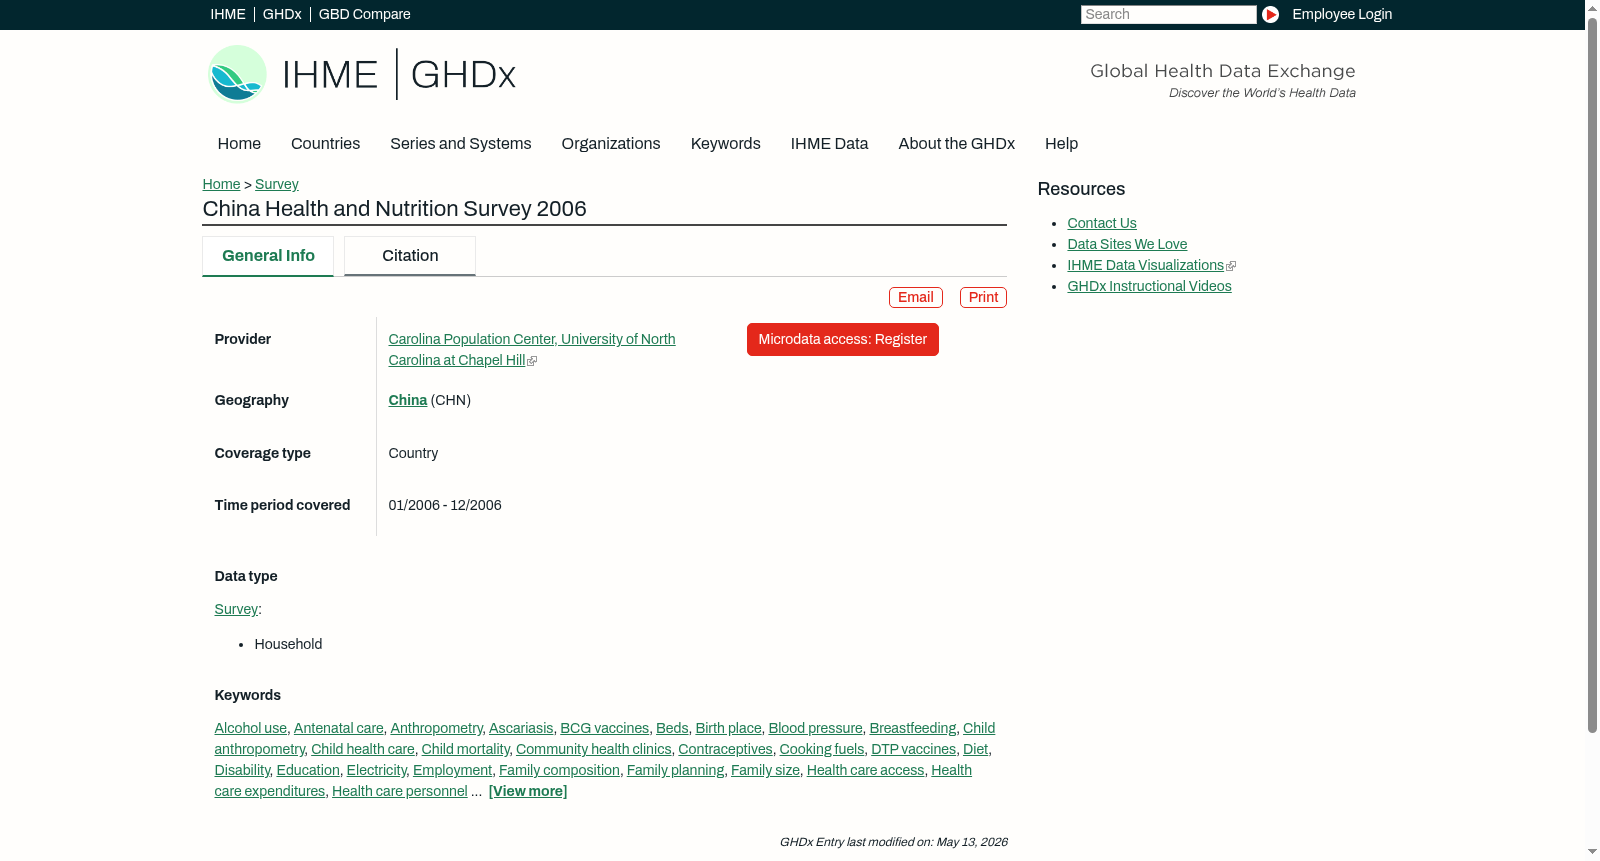Click into the Search input field
This screenshot has width=1600, height=861.
[x=1168, y=14]
